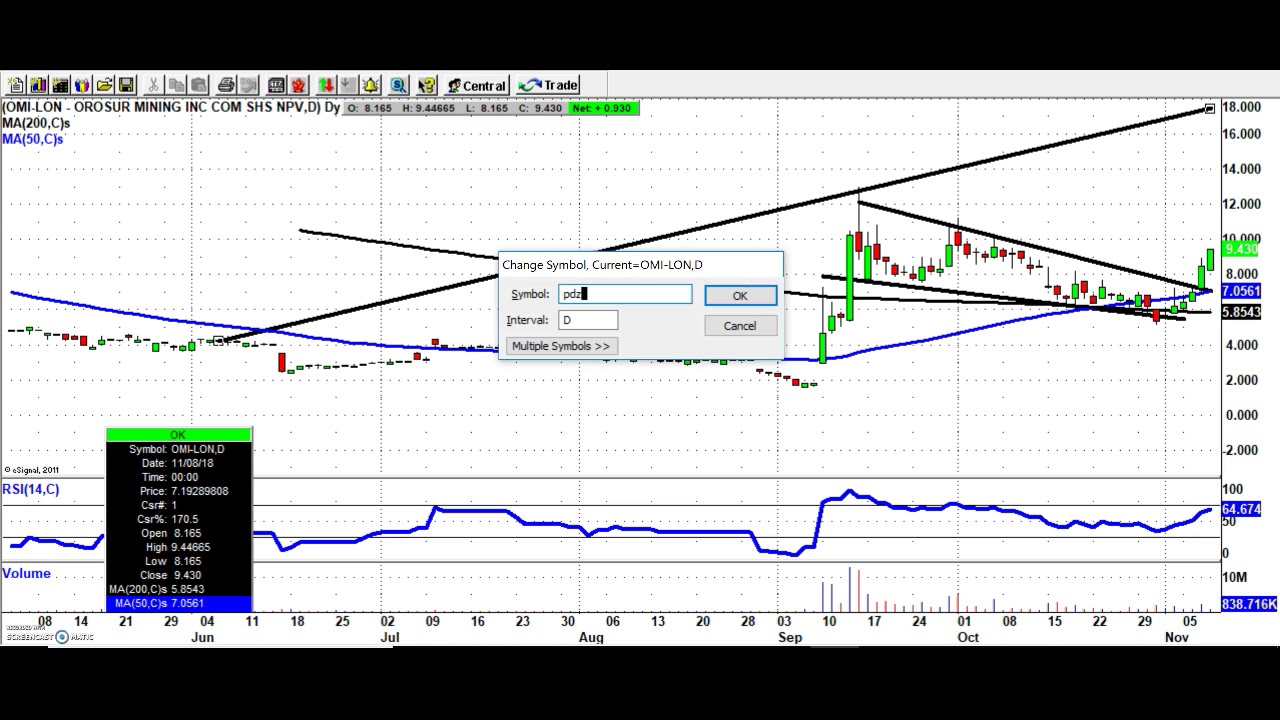Click the Jul label on date axis
The image size is (1280, 720).
tap(389, 637)
